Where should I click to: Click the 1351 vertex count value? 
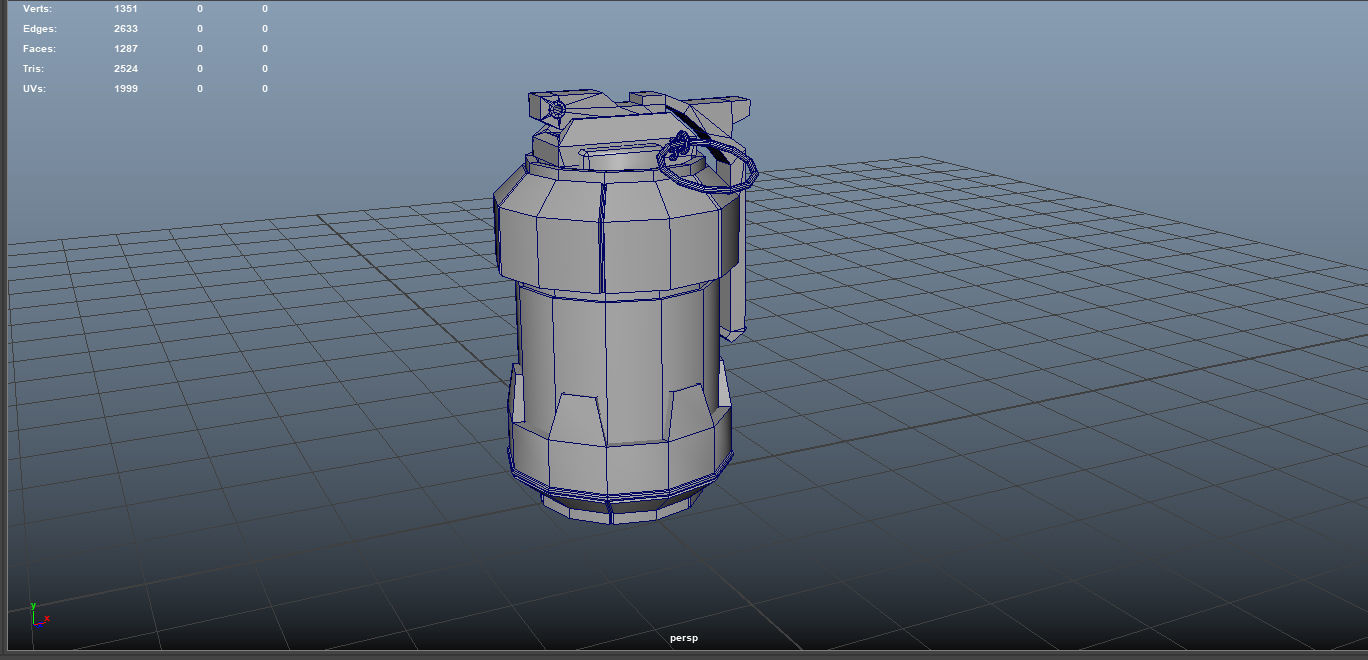126,9
